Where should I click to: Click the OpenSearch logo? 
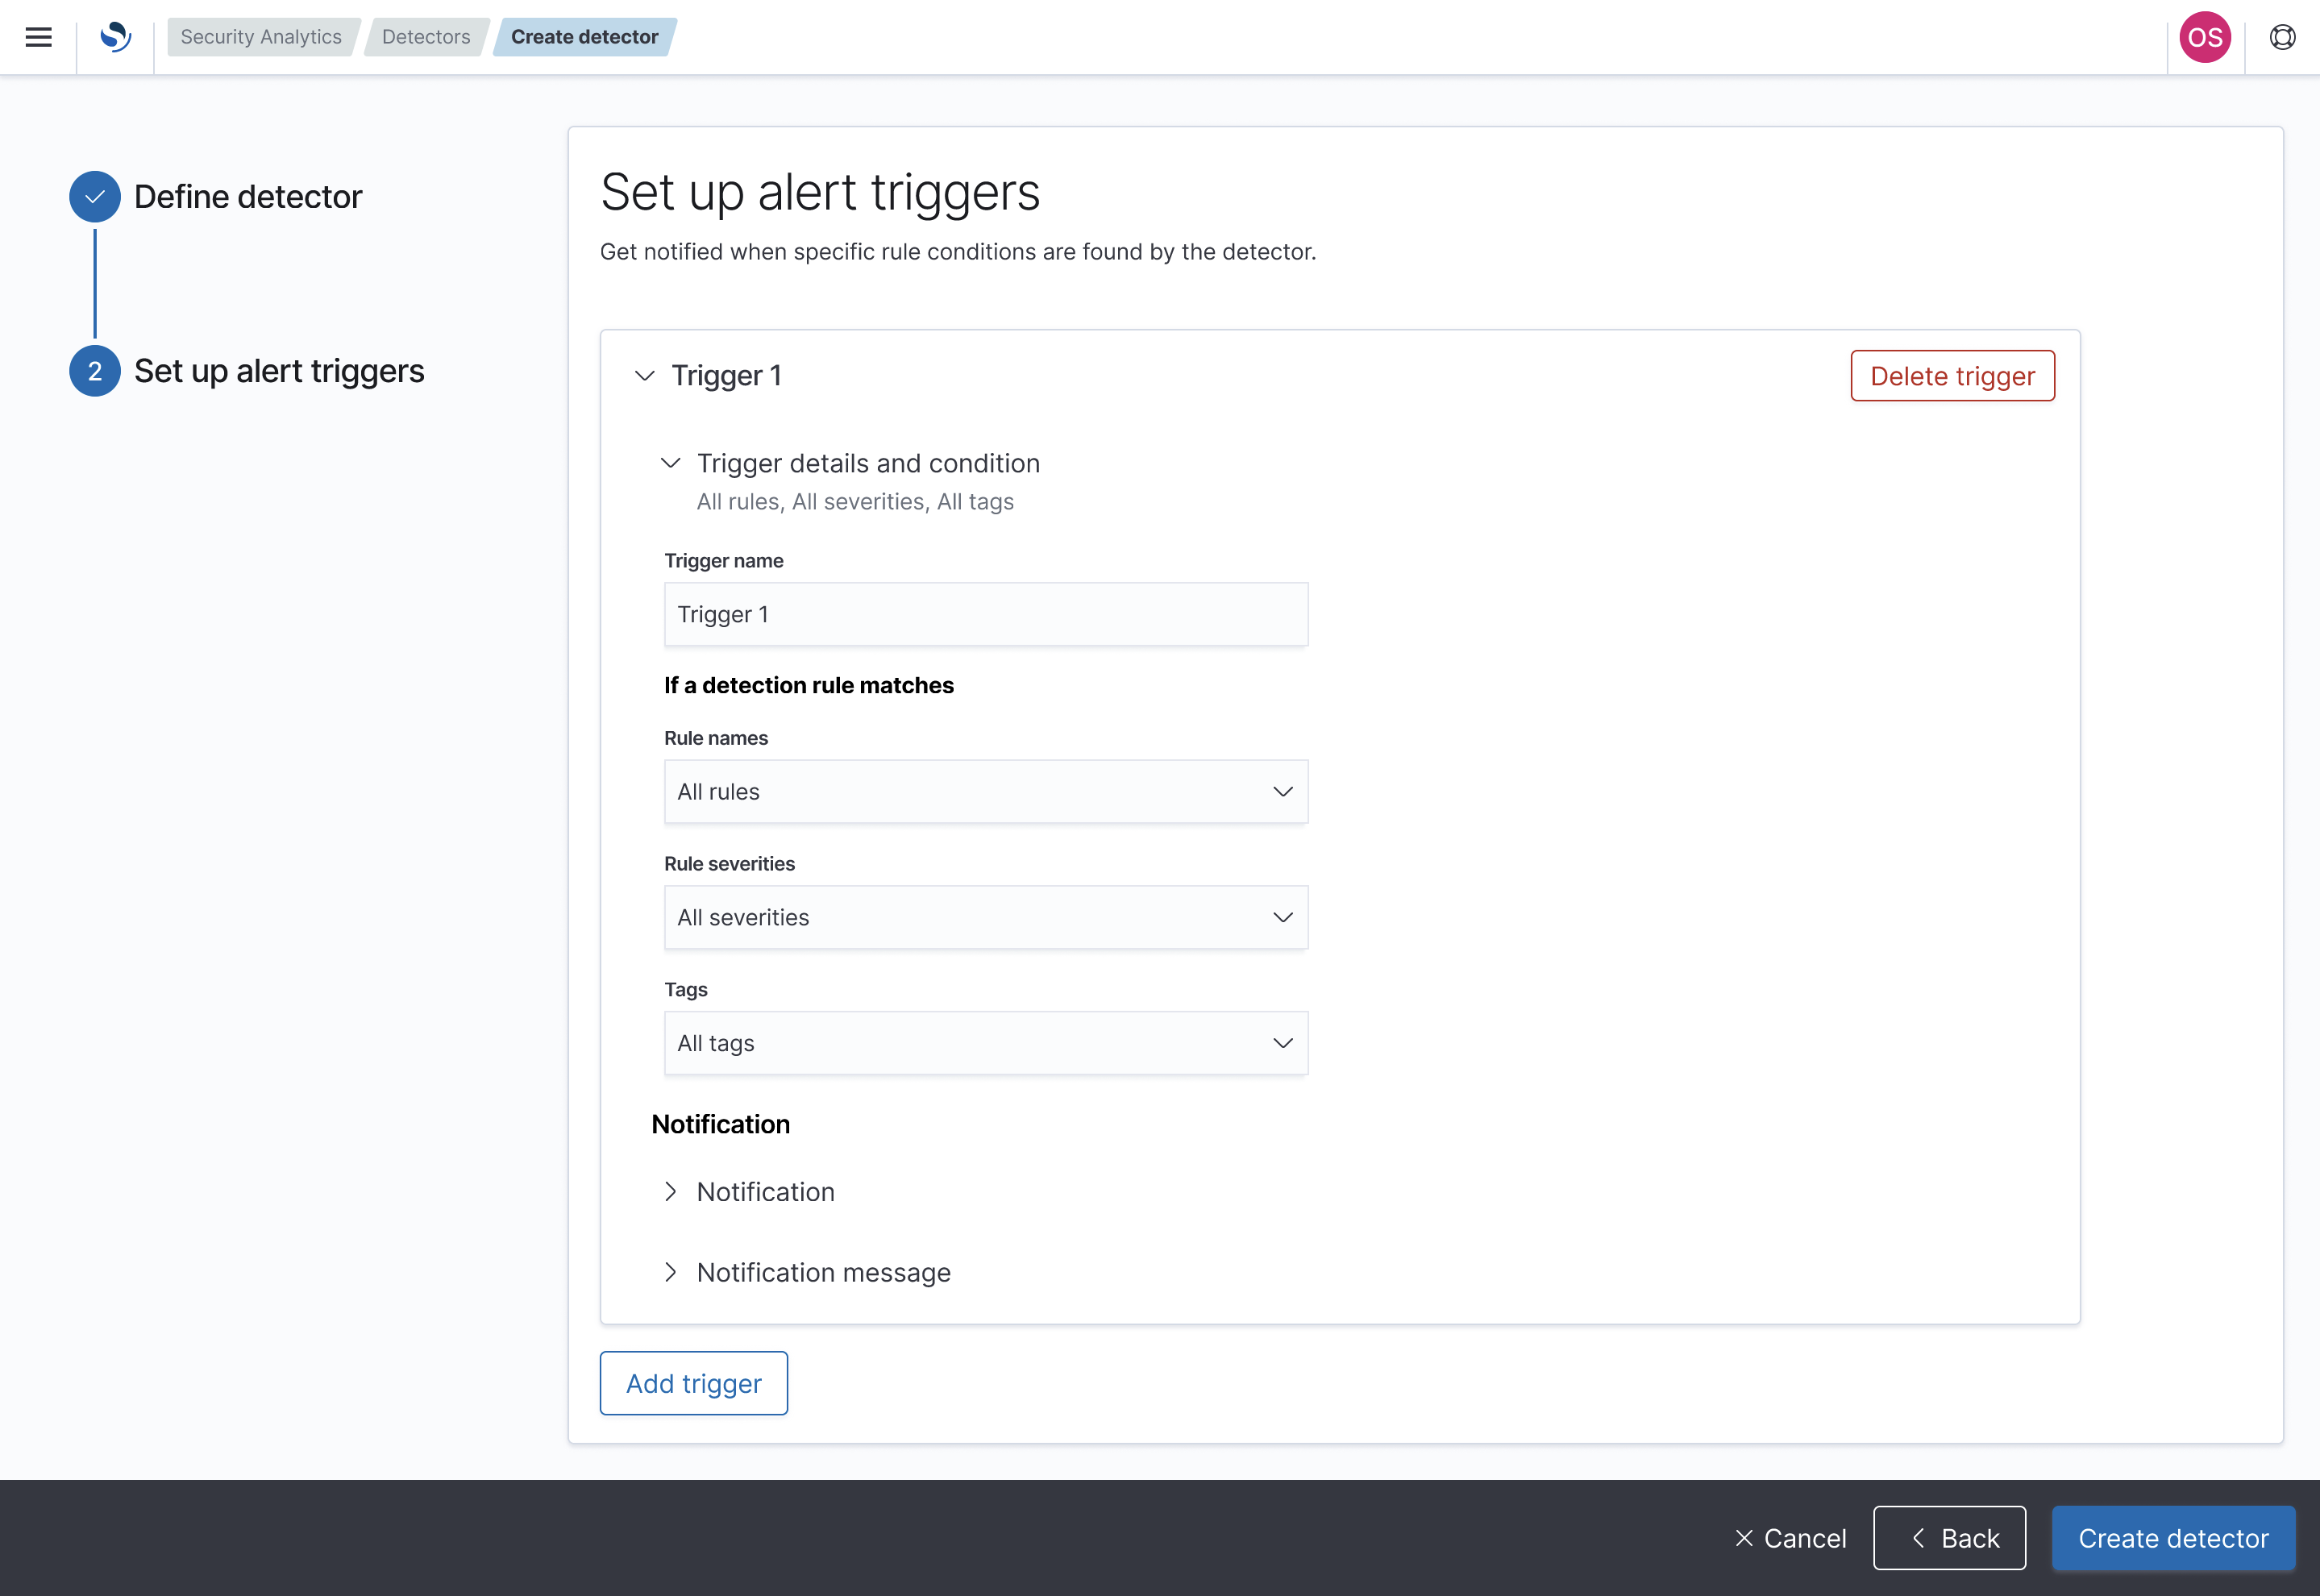click(x=115, y=37)
